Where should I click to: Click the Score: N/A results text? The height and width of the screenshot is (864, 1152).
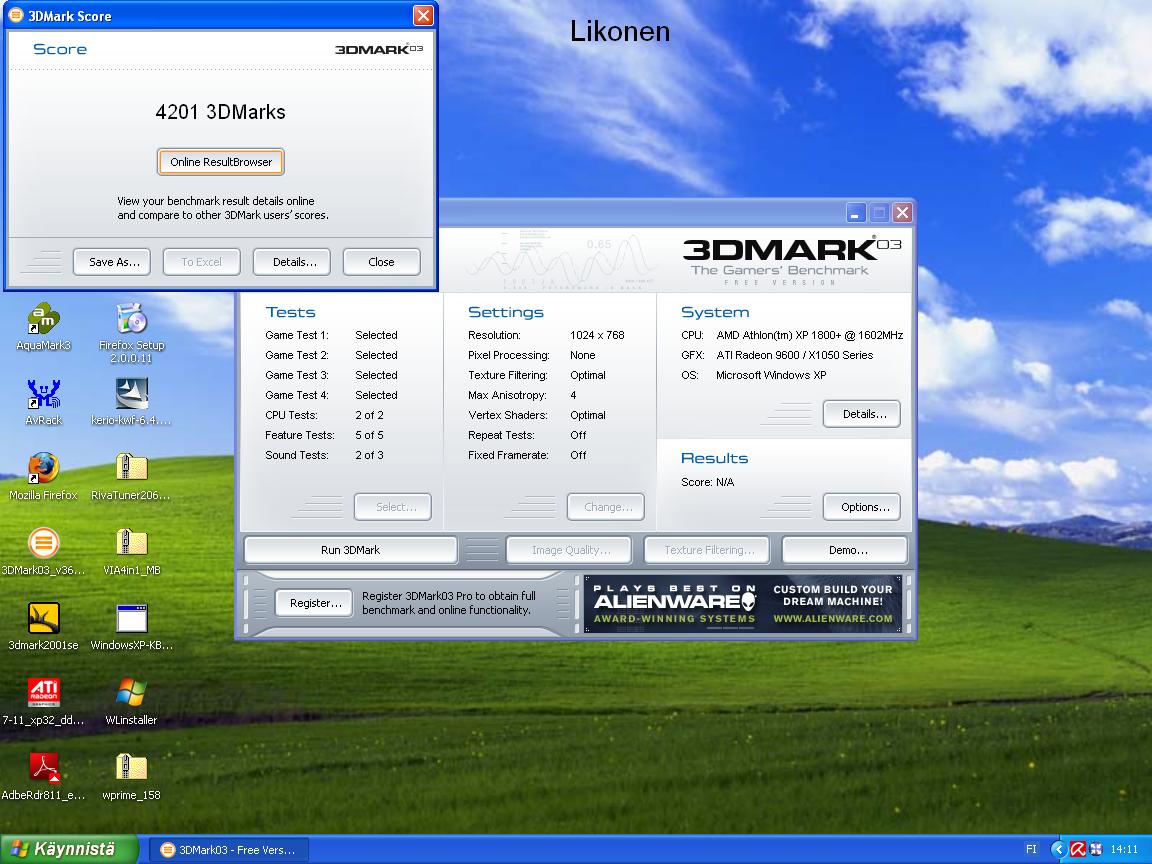(x=708, y=482)
